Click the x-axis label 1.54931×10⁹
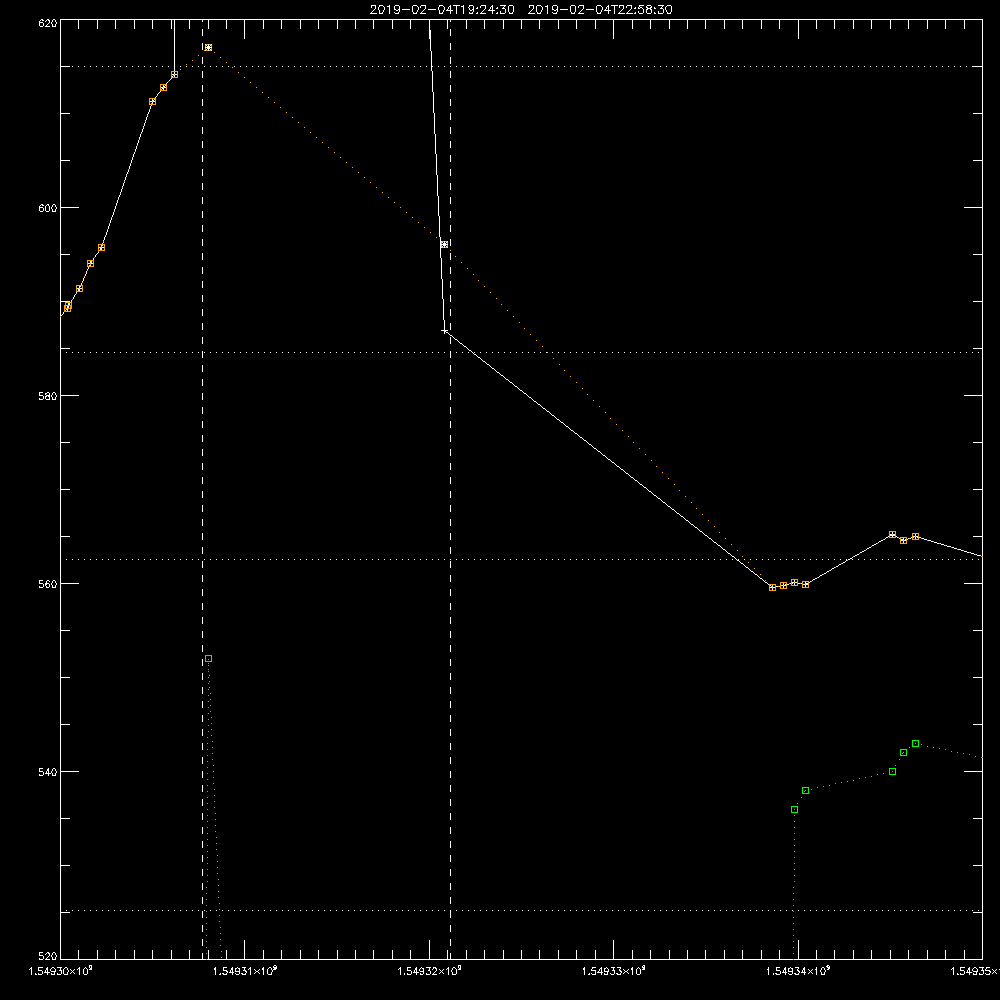The height and width of the screenshot is (1000, 1000). click(x=245, y=971)
